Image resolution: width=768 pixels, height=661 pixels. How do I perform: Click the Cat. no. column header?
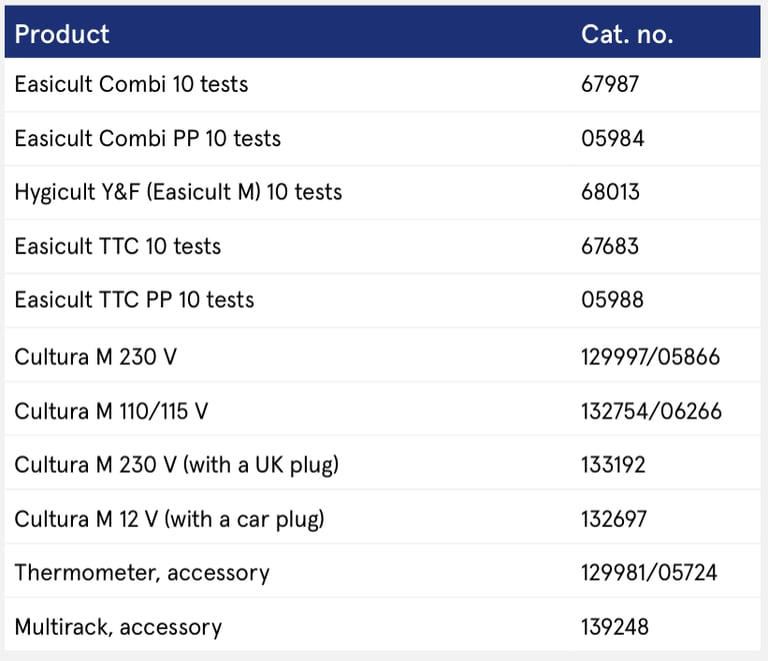click(627, 34)
